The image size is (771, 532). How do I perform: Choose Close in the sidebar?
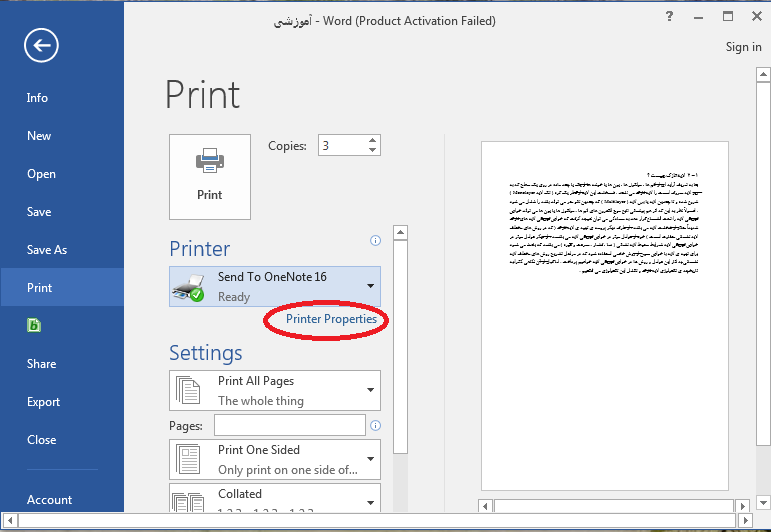[x=41, y=440]
